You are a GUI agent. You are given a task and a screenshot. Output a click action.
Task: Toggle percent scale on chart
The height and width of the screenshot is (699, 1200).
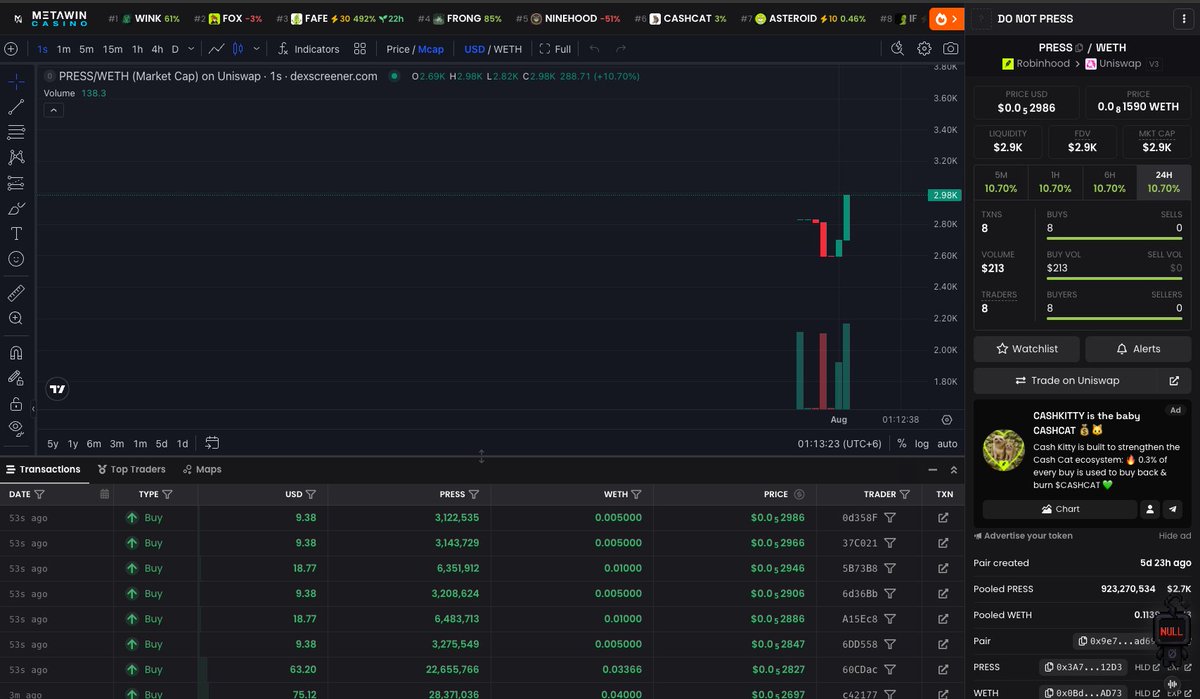coord(902,443)
